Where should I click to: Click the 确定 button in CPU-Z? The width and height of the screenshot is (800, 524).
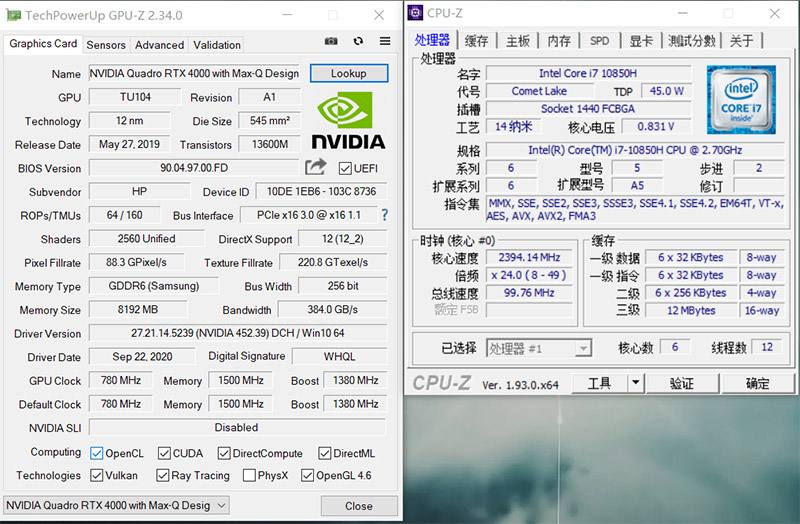[758, 383]
